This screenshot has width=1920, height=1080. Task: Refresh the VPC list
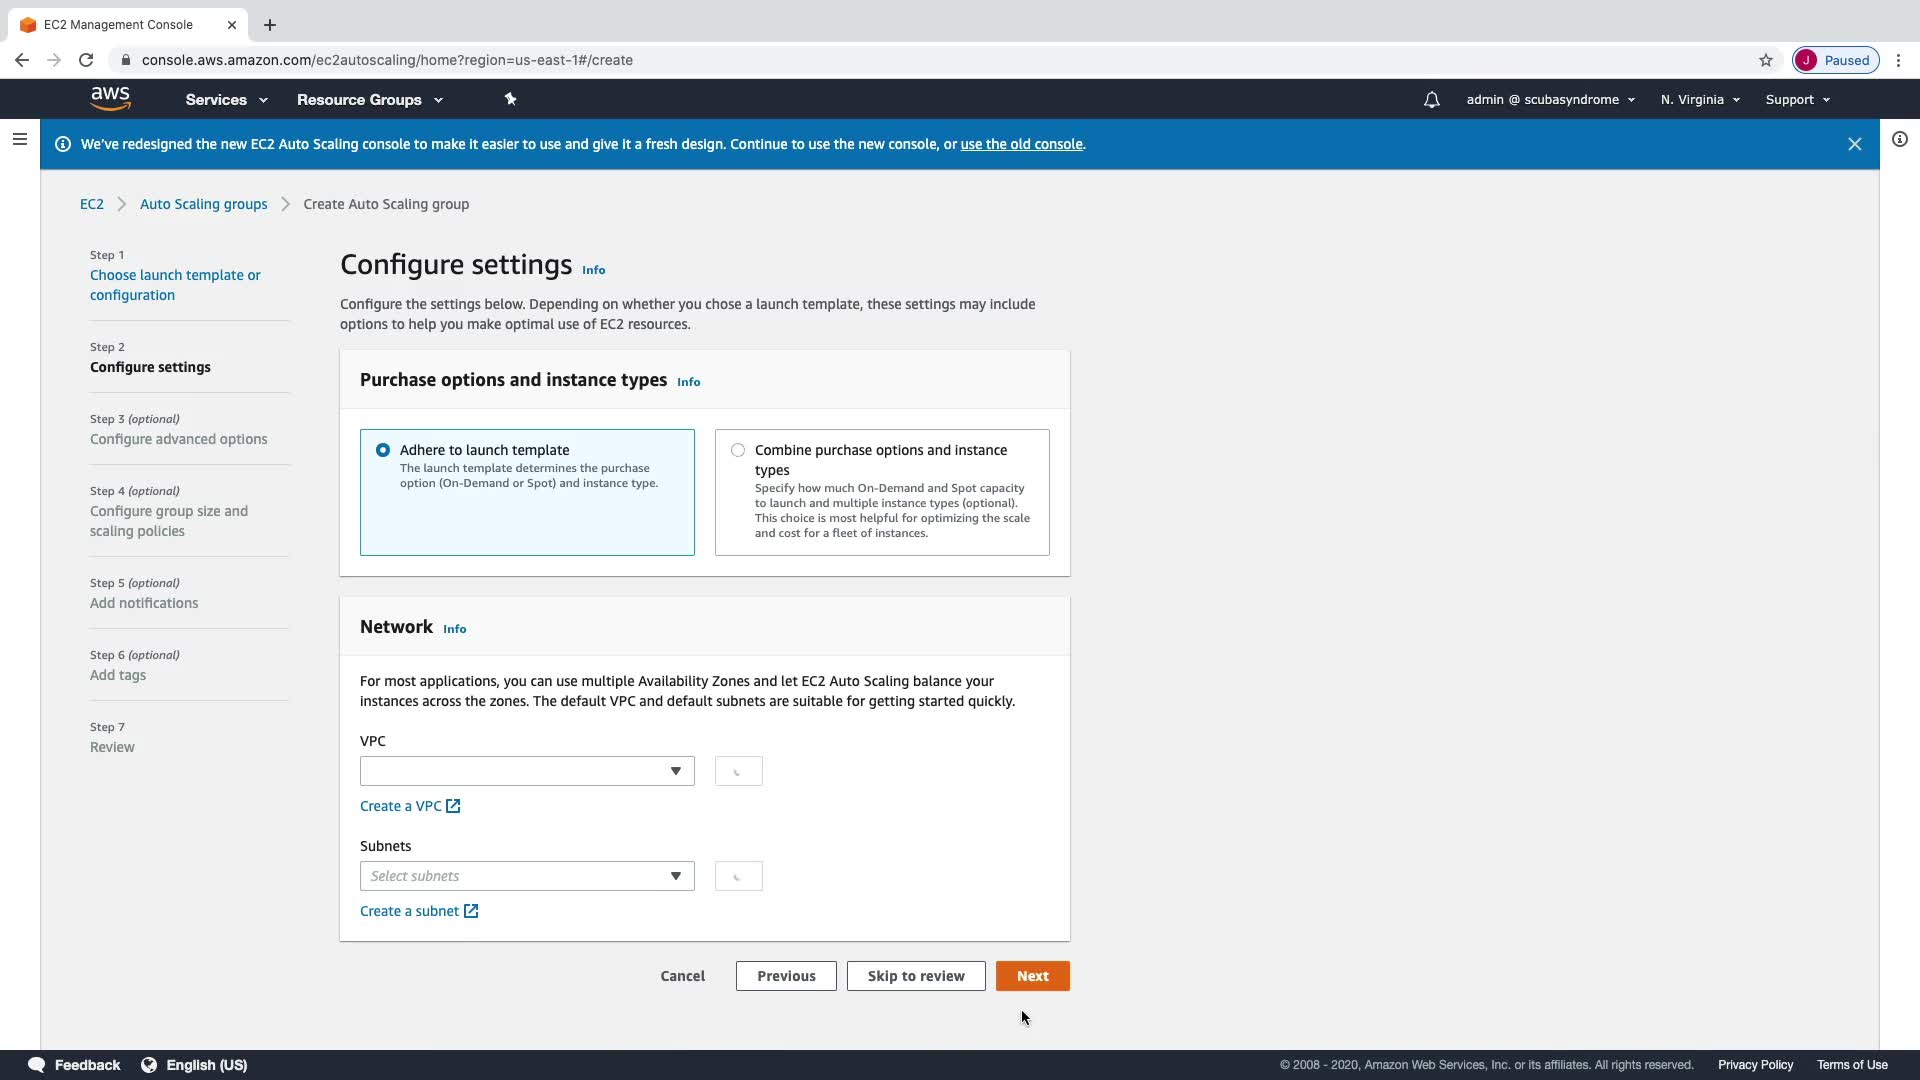pos(738,771)
